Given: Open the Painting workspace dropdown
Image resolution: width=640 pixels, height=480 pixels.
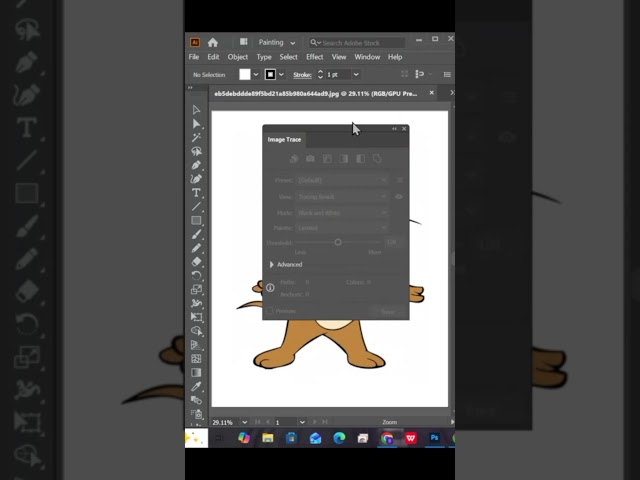Looking at the screenshot, I should (x=277, y=42).
